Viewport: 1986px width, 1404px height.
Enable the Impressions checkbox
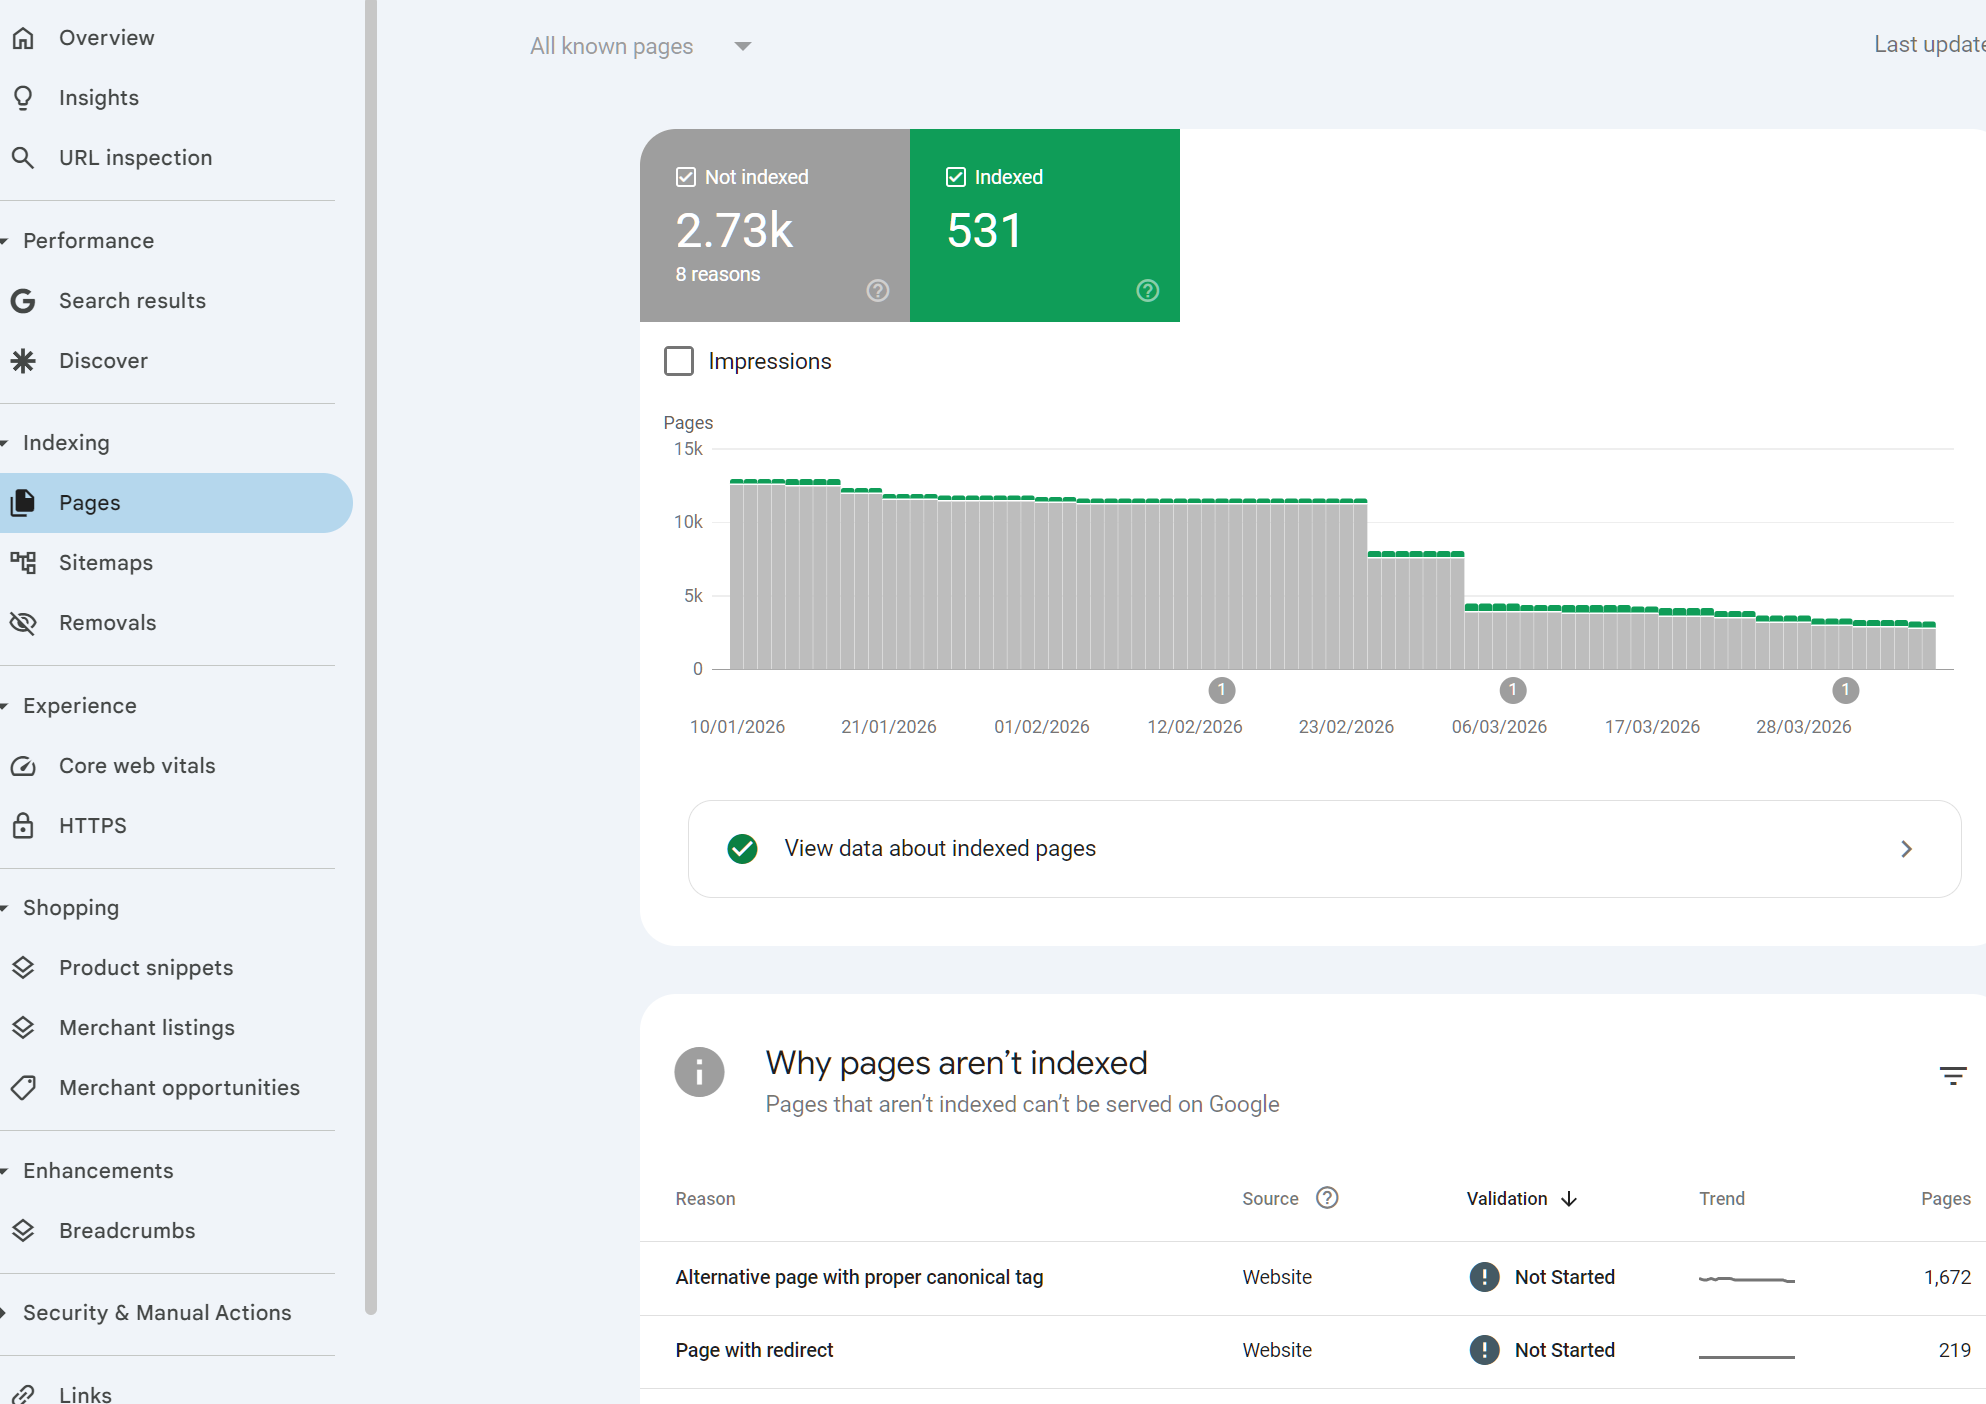679,361
